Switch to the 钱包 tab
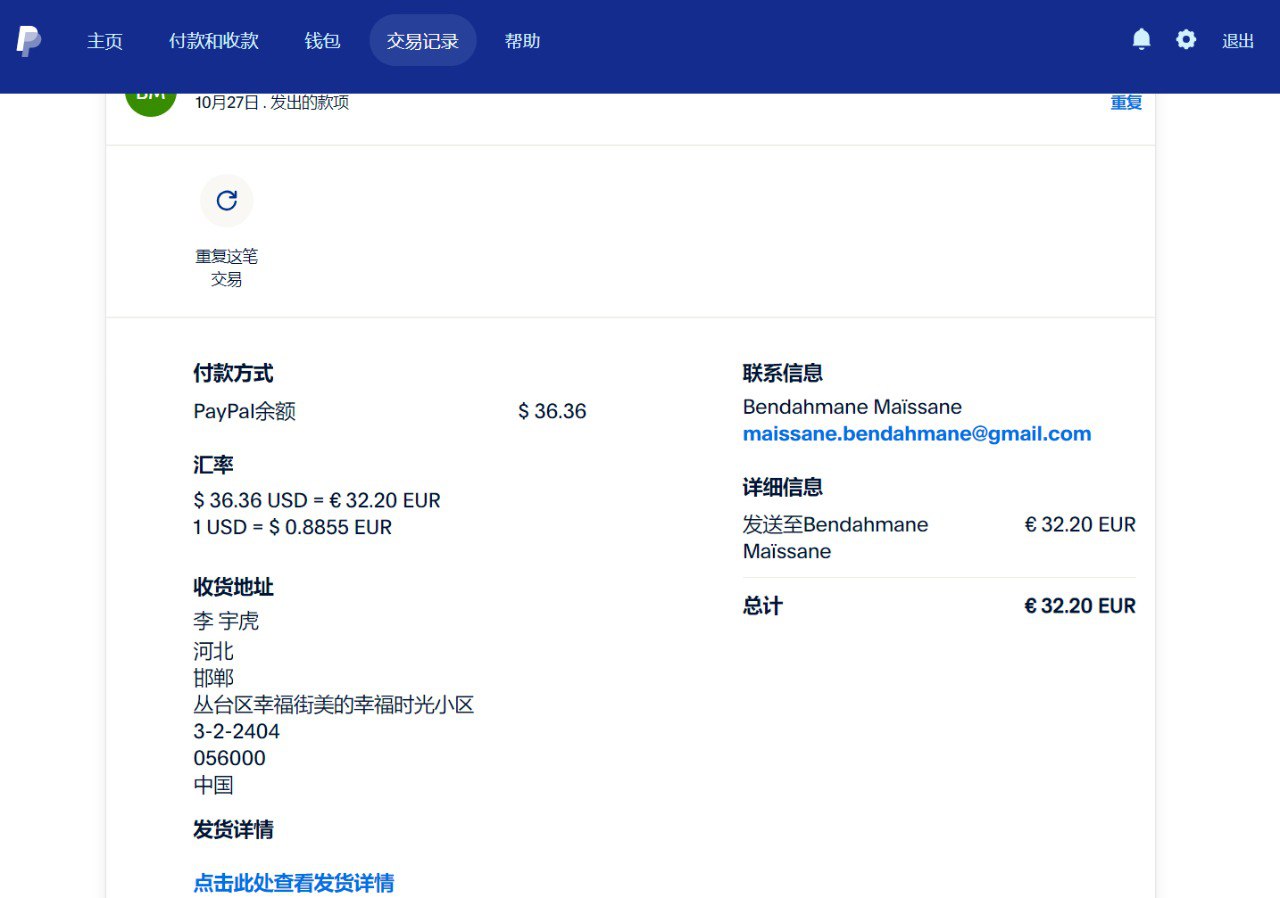 pyautogui.click(x=322, y=41)
